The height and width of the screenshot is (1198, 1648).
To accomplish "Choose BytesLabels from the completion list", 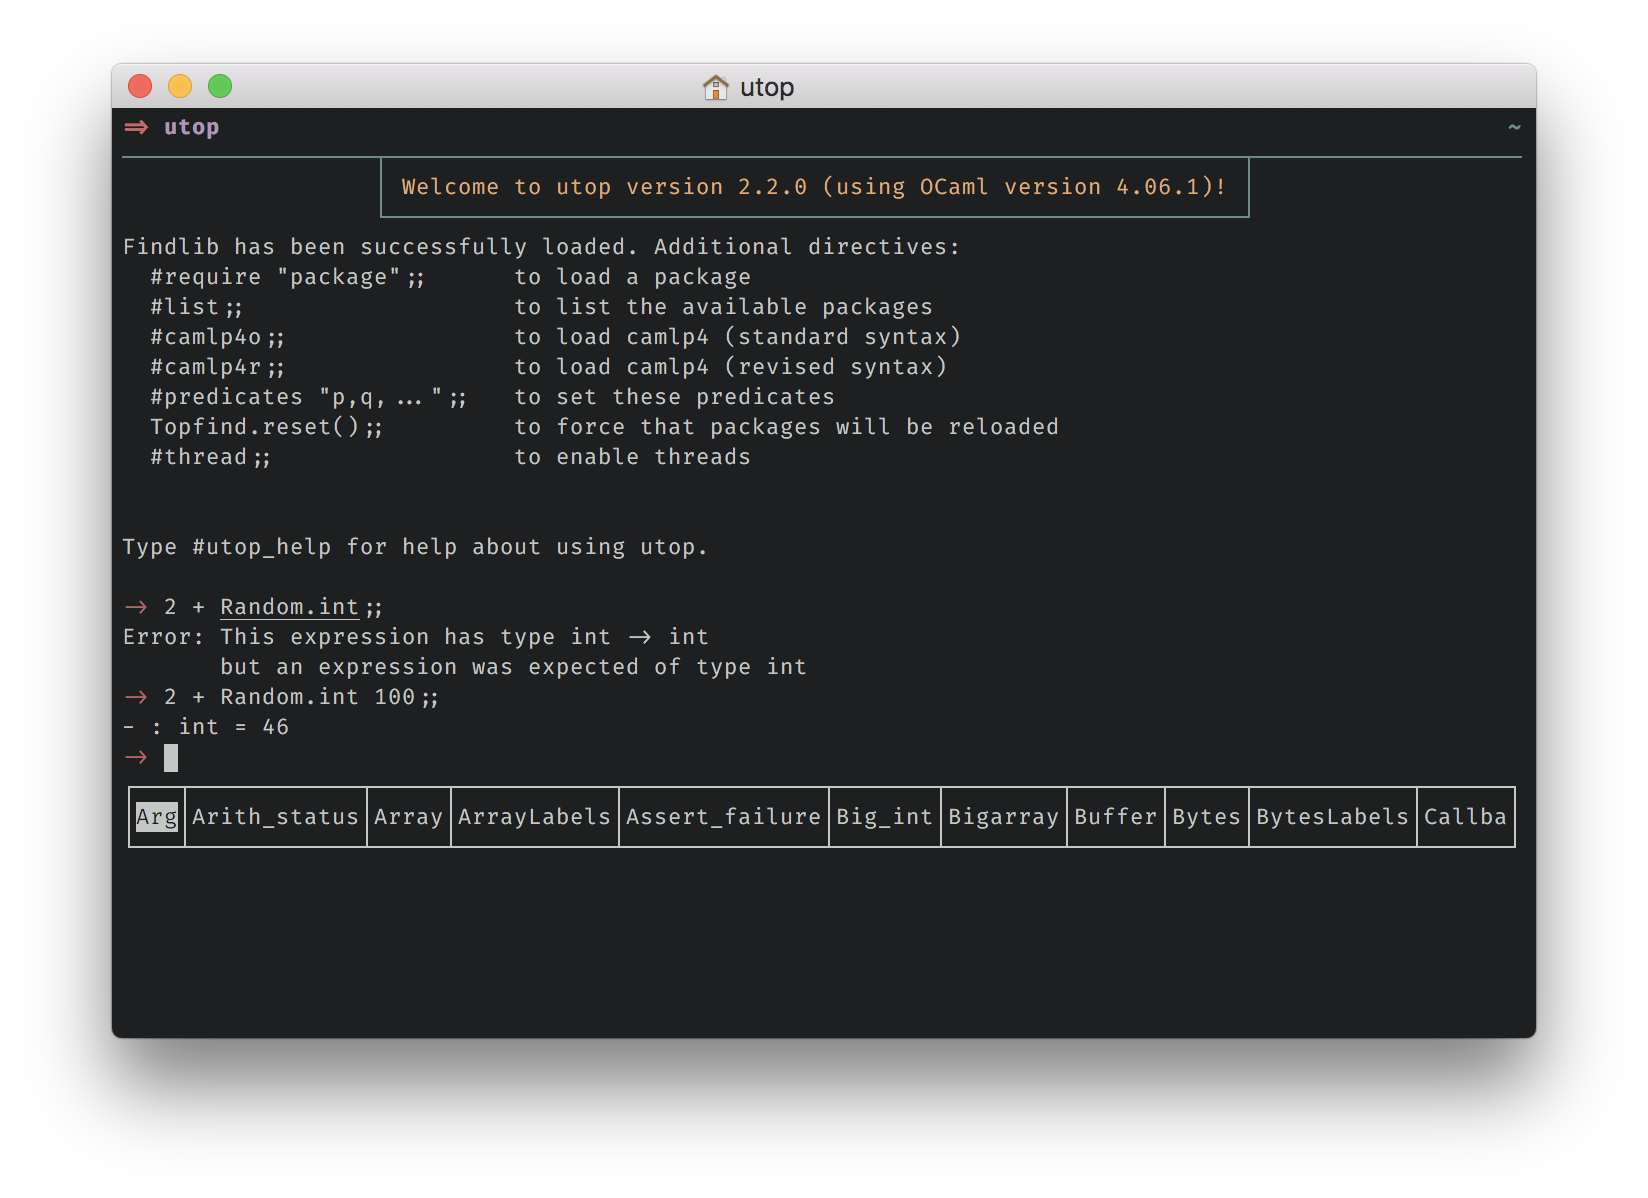I will (1331, 817).
